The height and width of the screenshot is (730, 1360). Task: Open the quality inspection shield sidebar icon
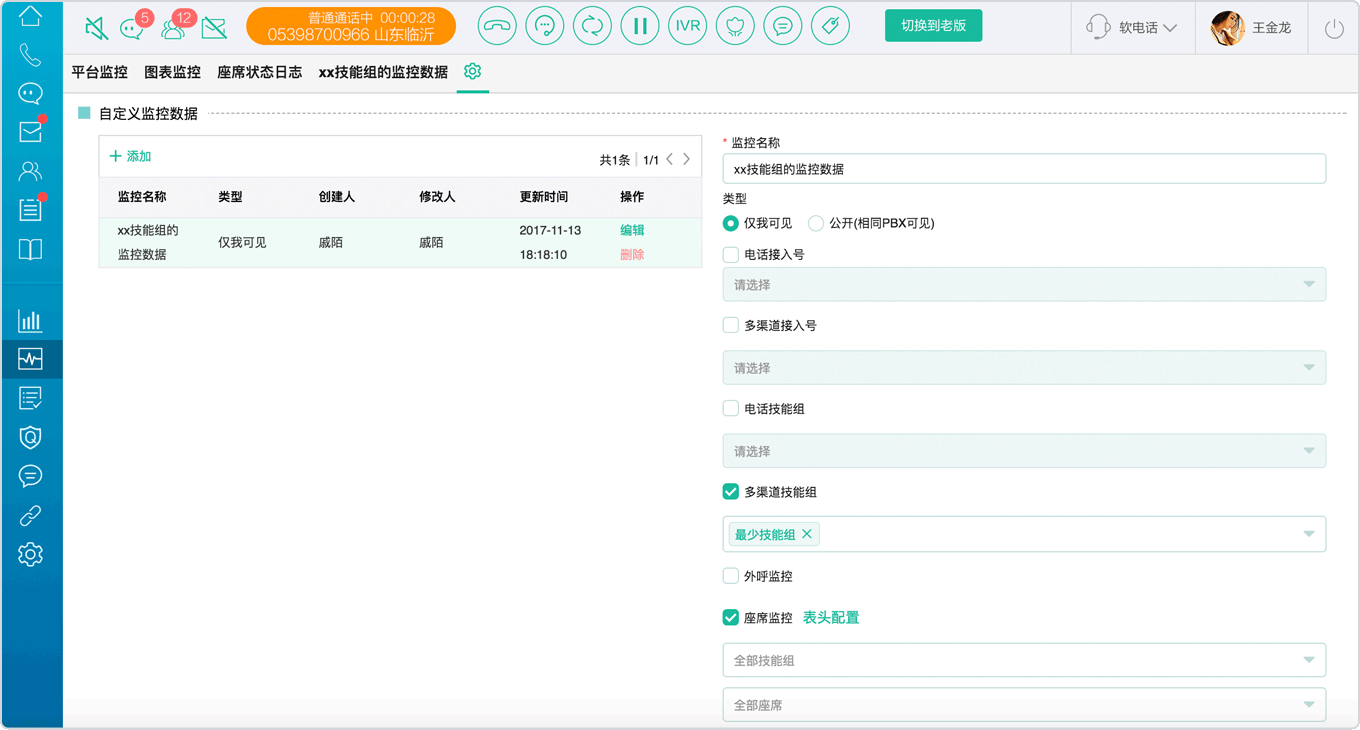pyautogui.click(x=31, y=437)
